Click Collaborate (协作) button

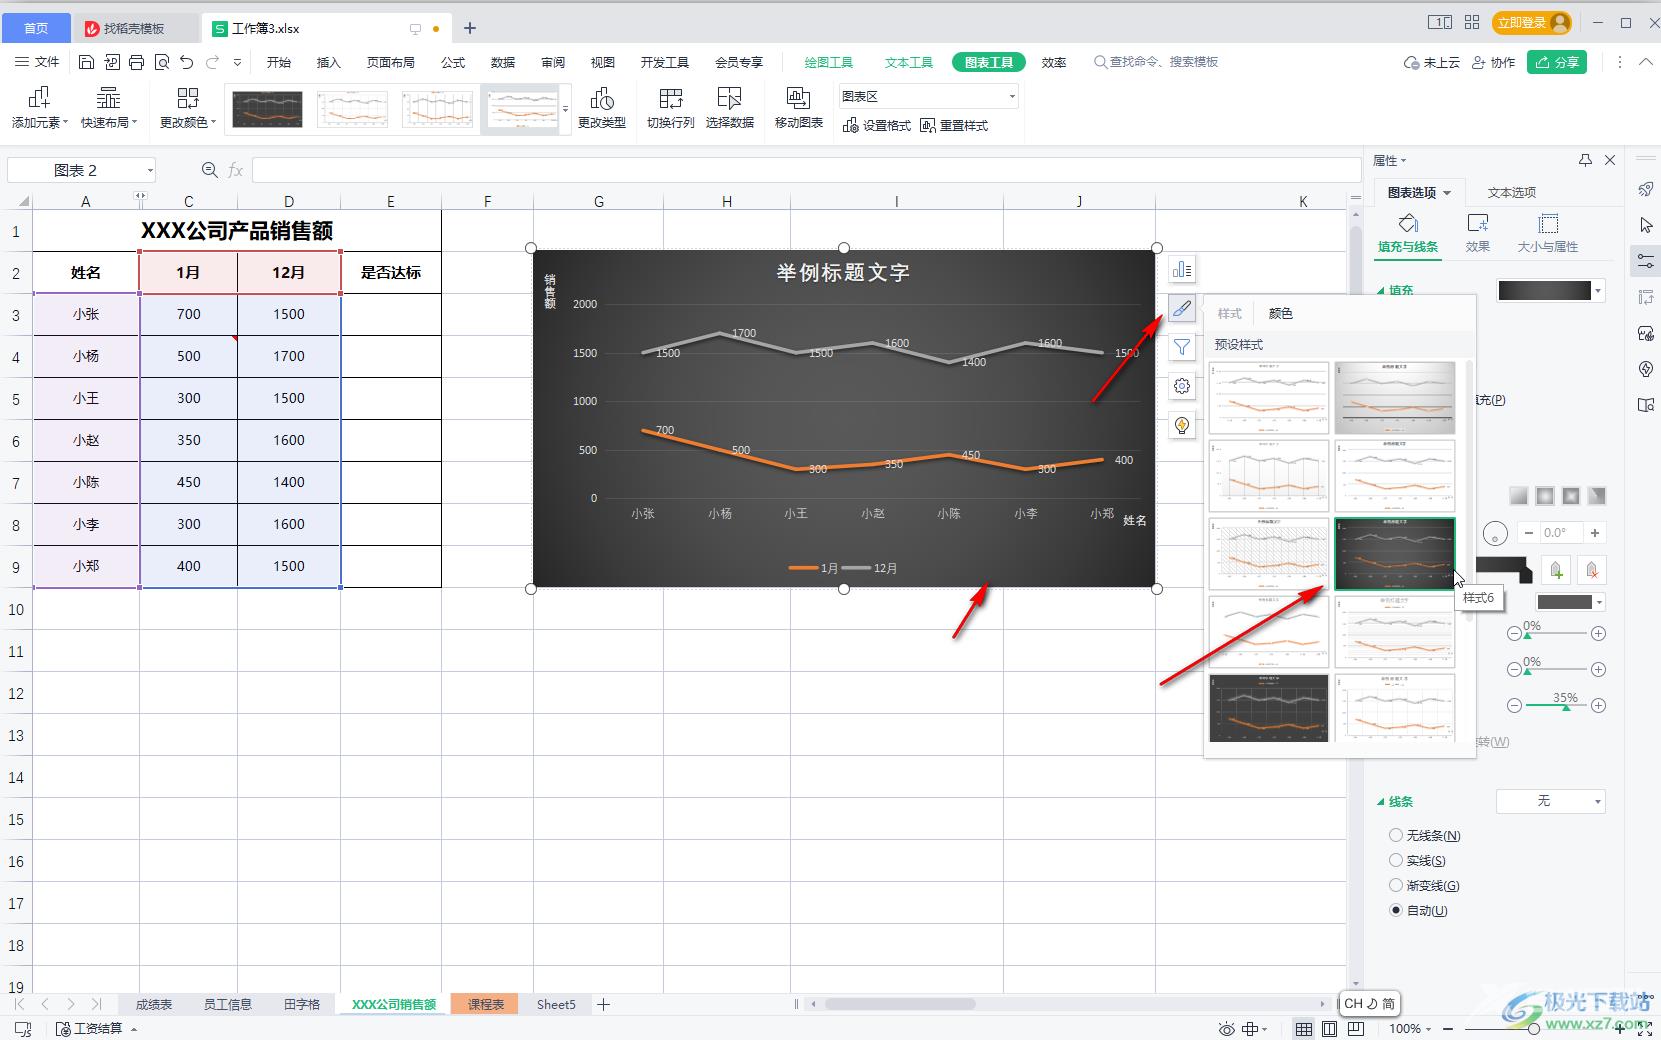click(x=1494, y=62)
